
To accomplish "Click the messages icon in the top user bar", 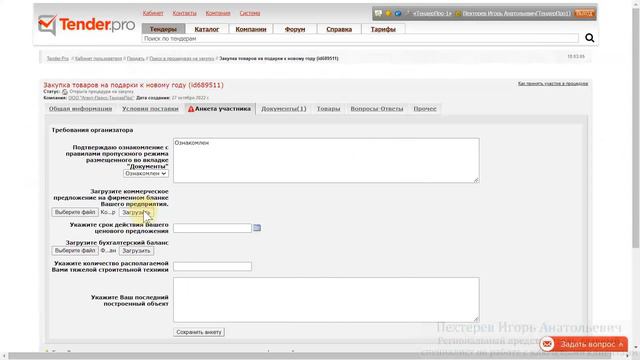I will 378,13.
